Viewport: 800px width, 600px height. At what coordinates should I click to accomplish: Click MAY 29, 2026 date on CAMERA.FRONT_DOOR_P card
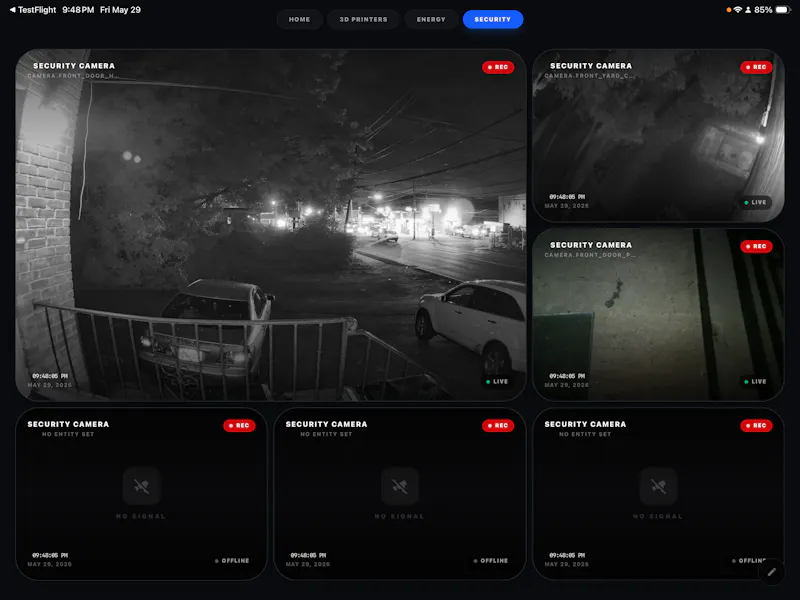[x=566, y=385]
